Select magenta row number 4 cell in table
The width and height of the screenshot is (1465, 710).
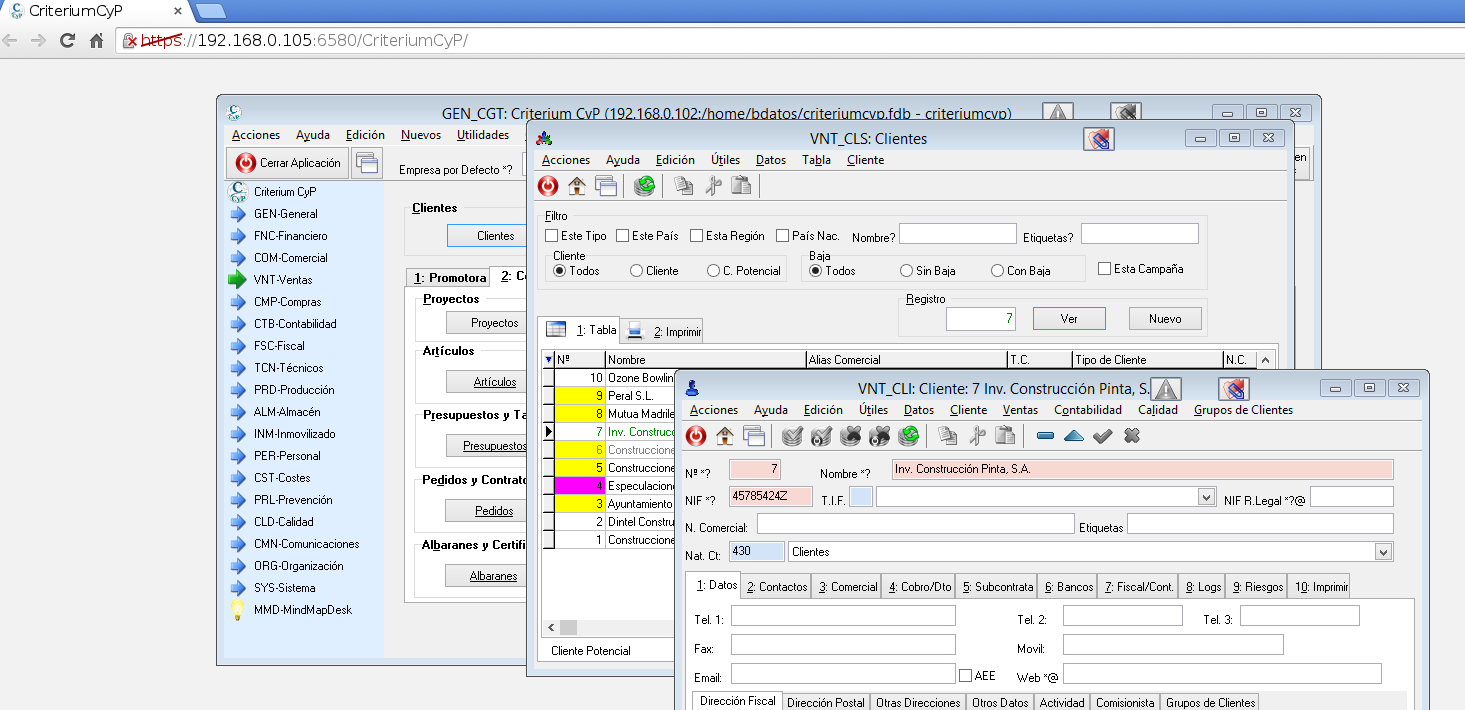pyautogui.click(x=580, y=486)
